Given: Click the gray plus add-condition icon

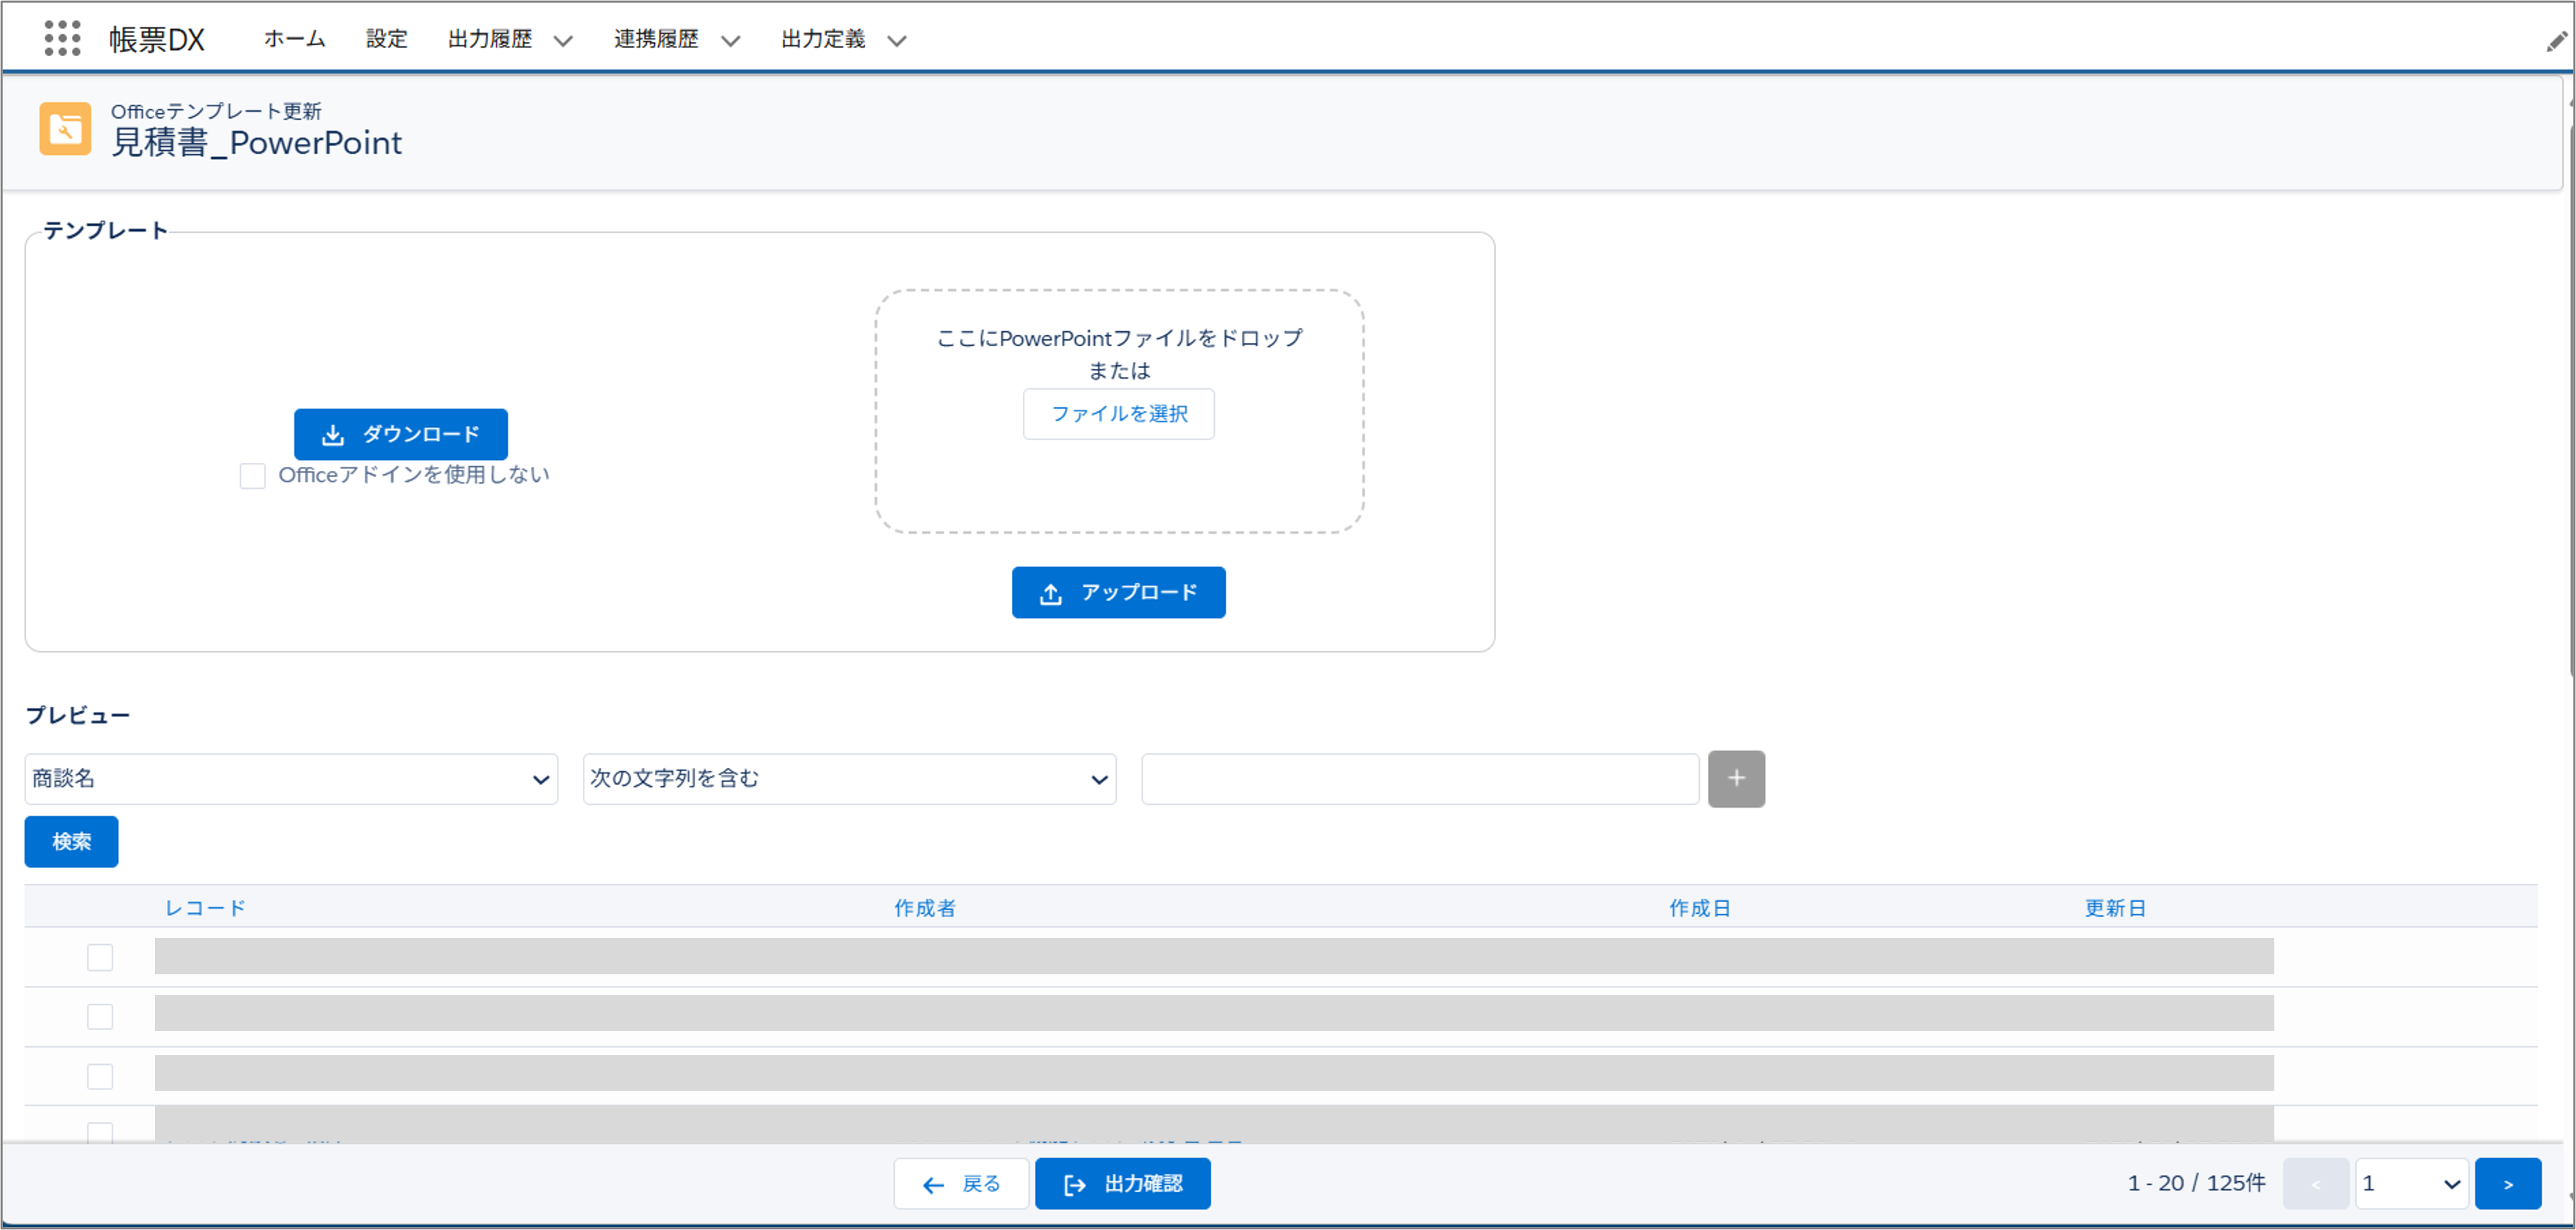Looking at the screenshot, I should (1735, 778).
